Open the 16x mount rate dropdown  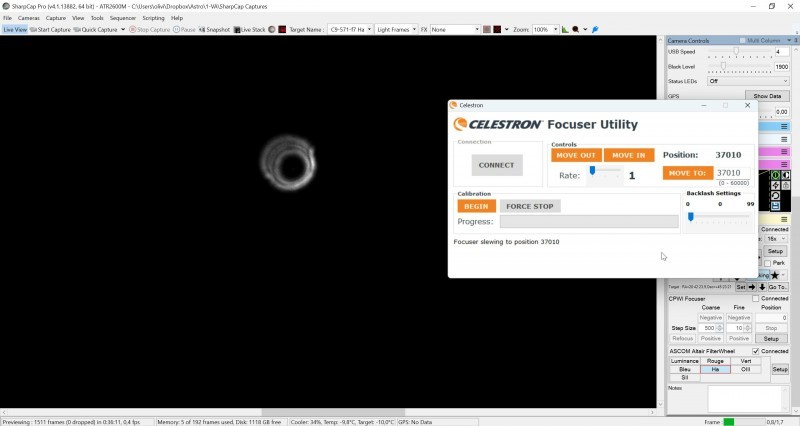pos(777,239)
